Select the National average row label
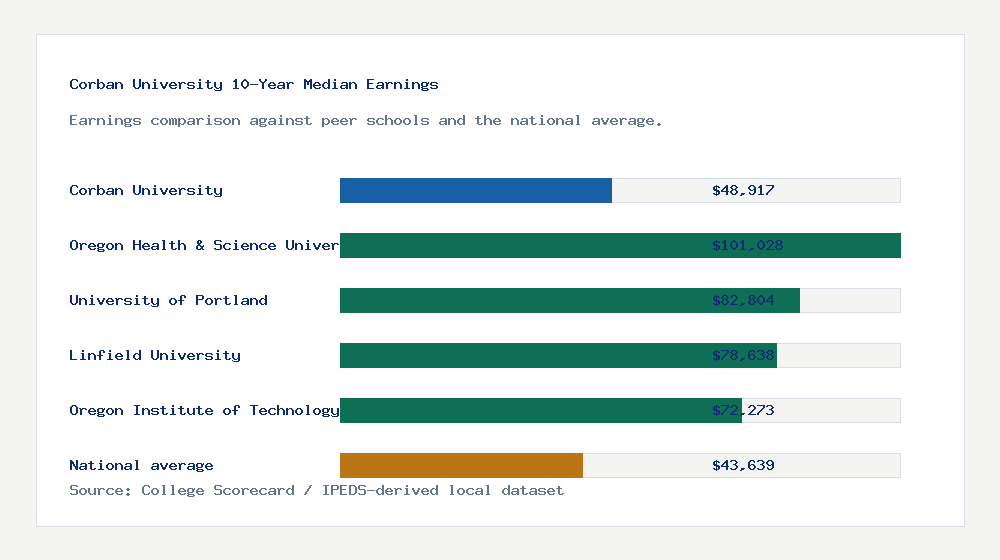 tap(141, 465)
